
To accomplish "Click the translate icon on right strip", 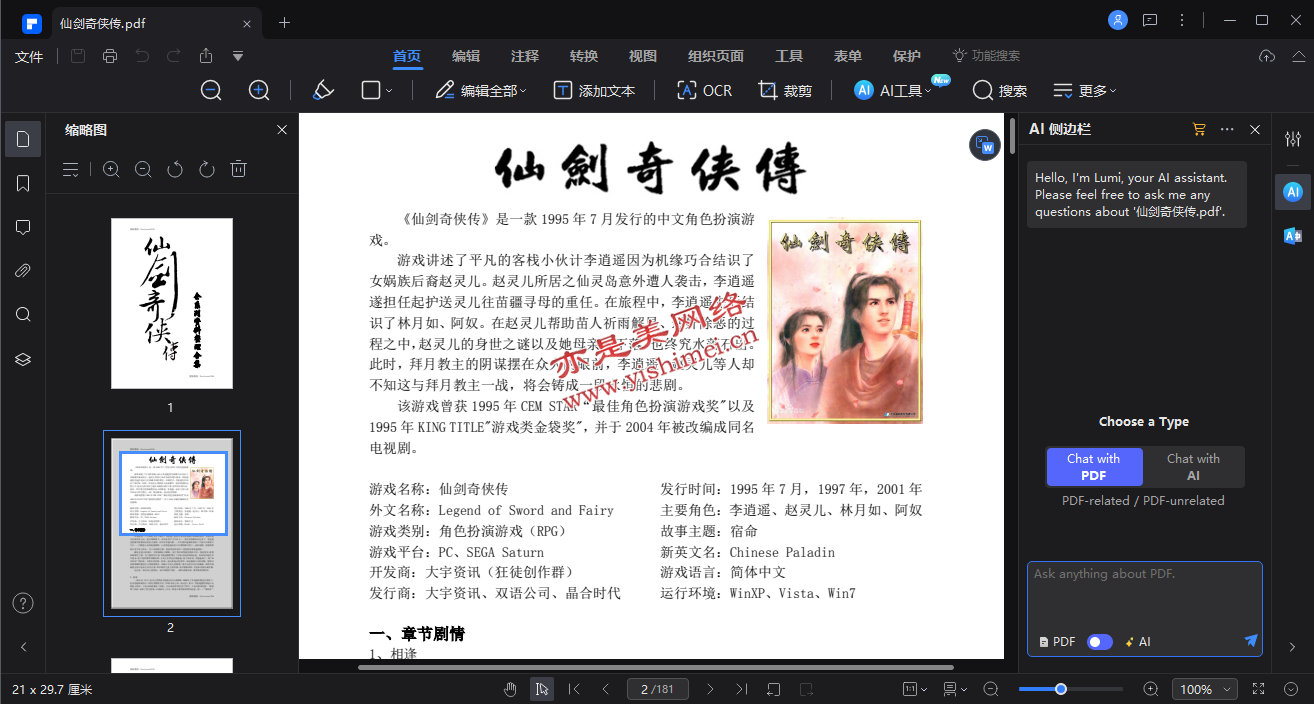I will click(x=1293, y=235).
